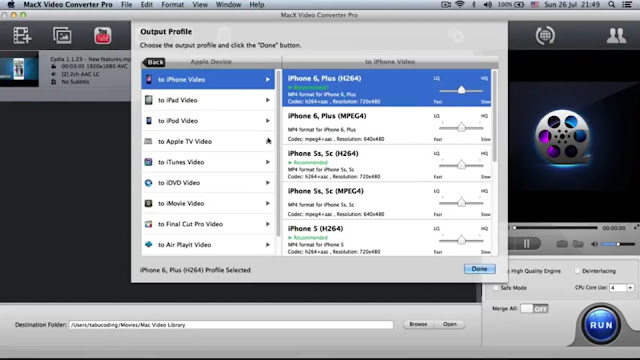640x360 pixels.
Task: Click the Done button
Action: tap(480, 269)
